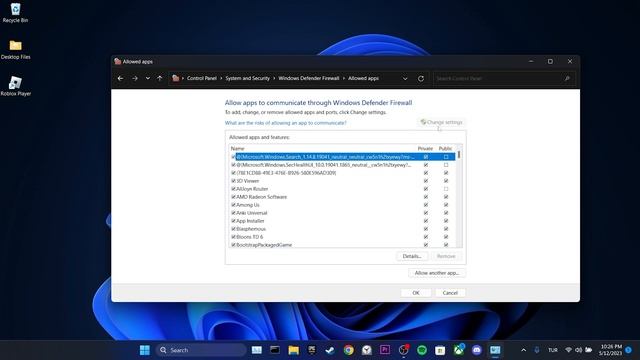Image resolution: width=640 pixels, height=360 pixels.
Task: Select the BootstrapPackagedGame row
Action: click(x=343, y=244)
